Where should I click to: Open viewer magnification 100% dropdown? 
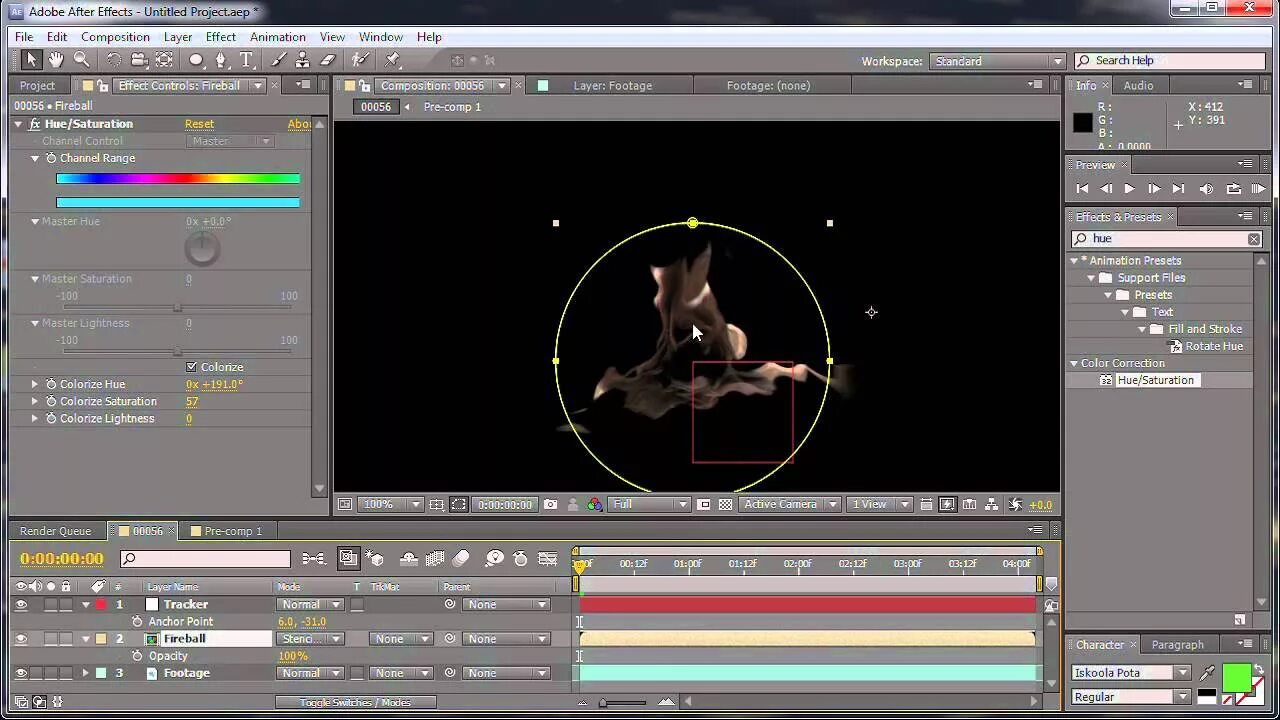click(391, 505)
